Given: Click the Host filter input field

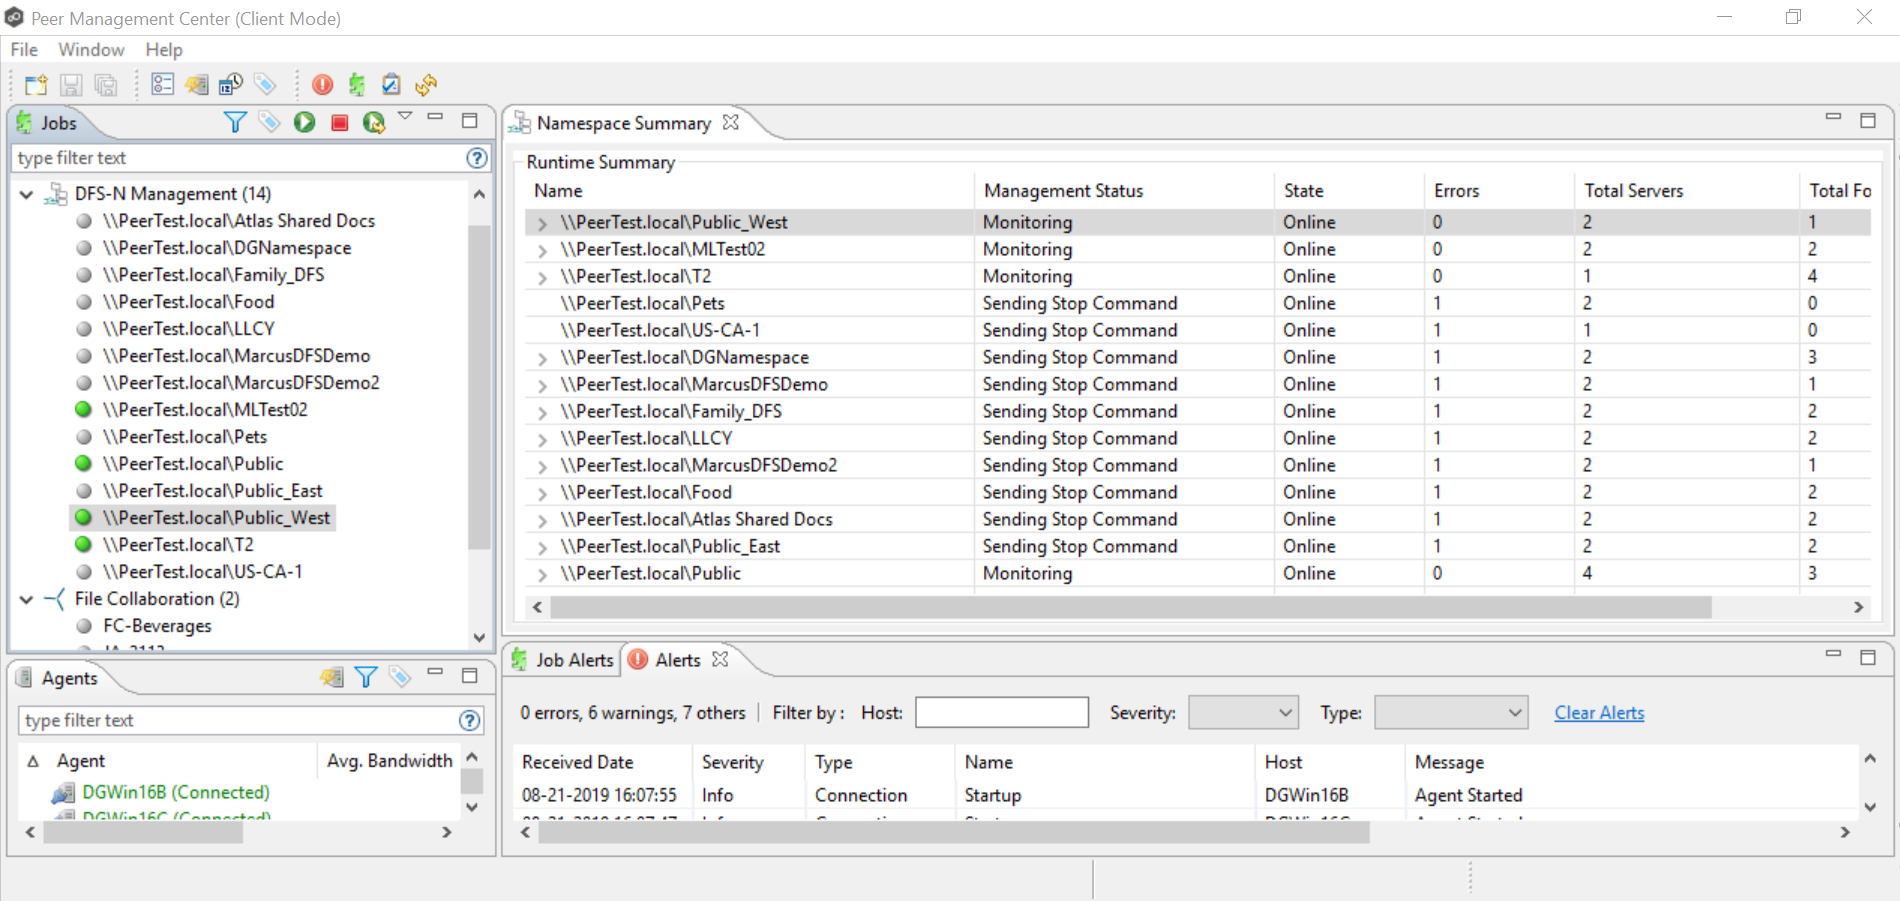Looking at the screenshot, I should tap(1002, 713).
